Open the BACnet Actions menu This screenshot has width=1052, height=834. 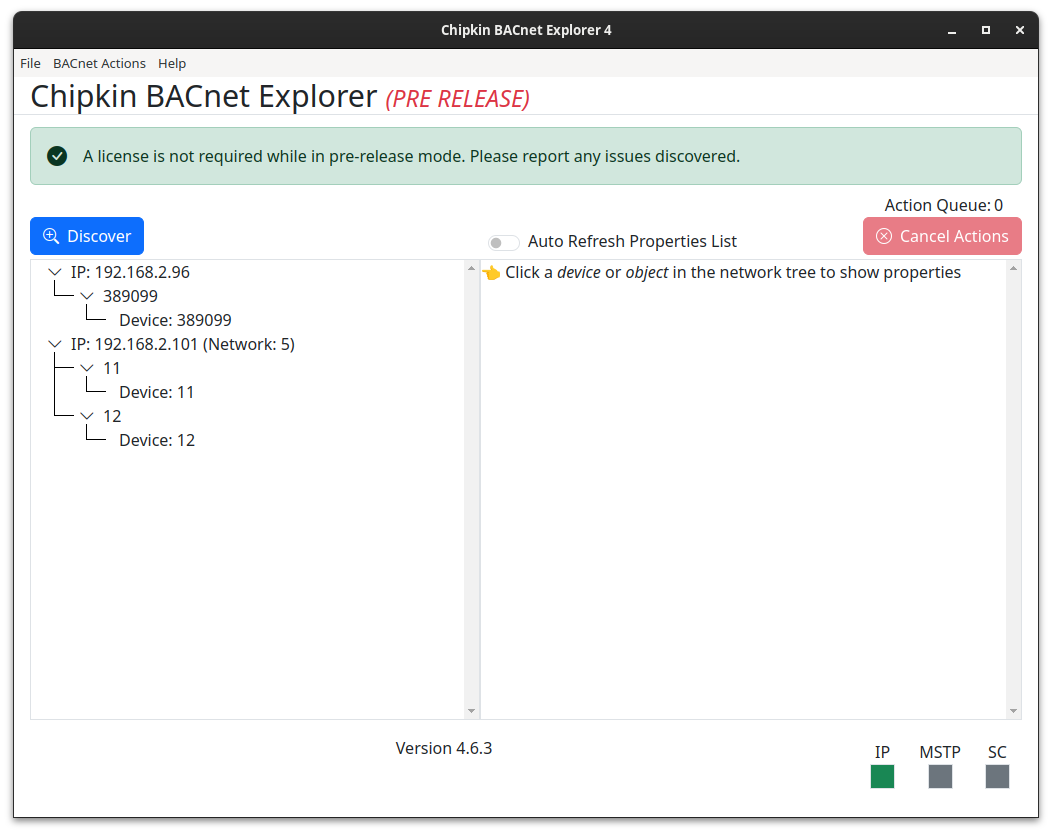point(99,64)
